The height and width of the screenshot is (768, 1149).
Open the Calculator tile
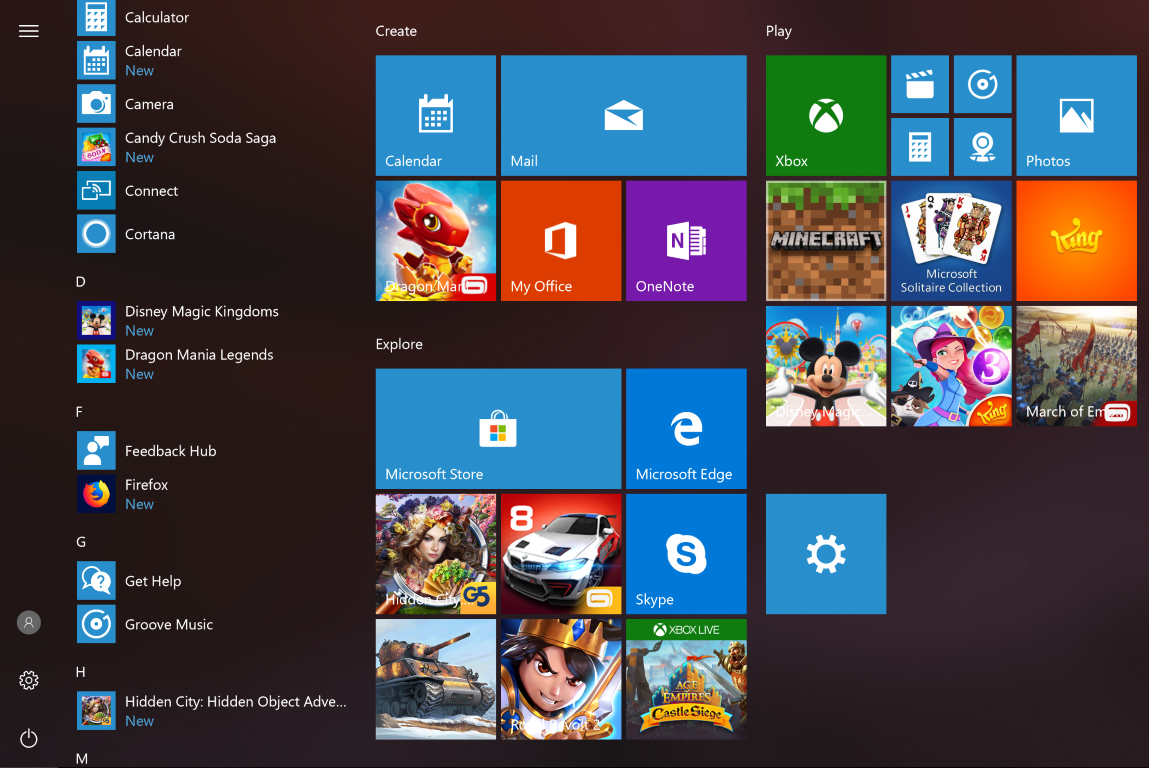(919, 146)
